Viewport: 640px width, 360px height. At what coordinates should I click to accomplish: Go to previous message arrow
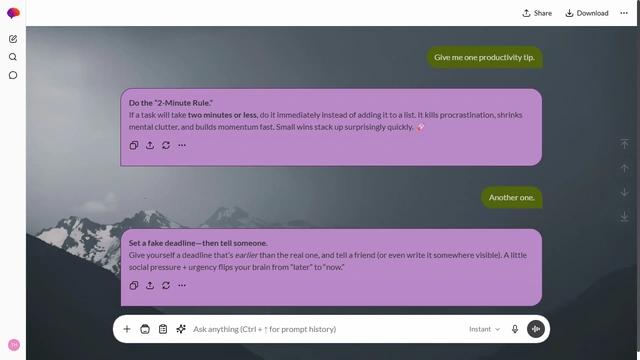624,168
